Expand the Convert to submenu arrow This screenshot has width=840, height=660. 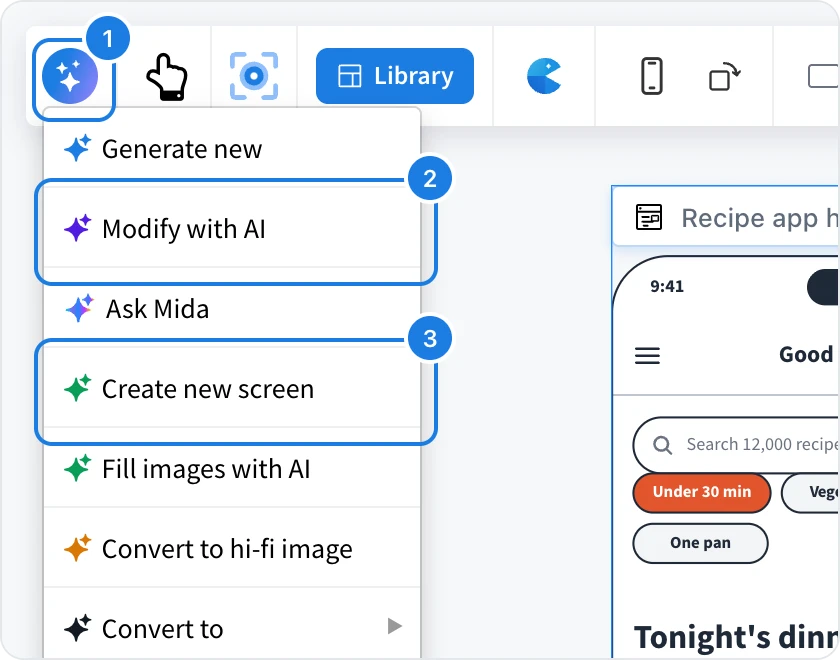pyautogui.click(x=395, y=626)
